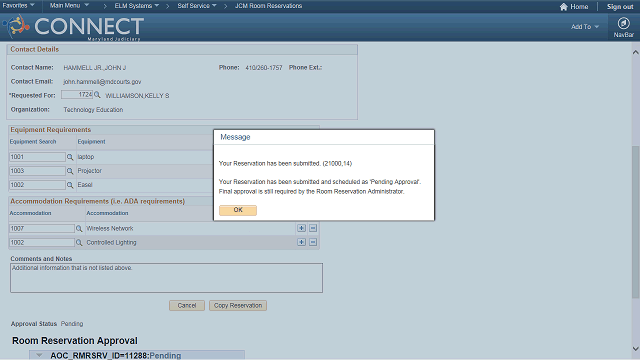Collapse the AOC_RMRSRV_ID=11288 approval section
This screenshot has height=360, width=640.
[39, 356]
